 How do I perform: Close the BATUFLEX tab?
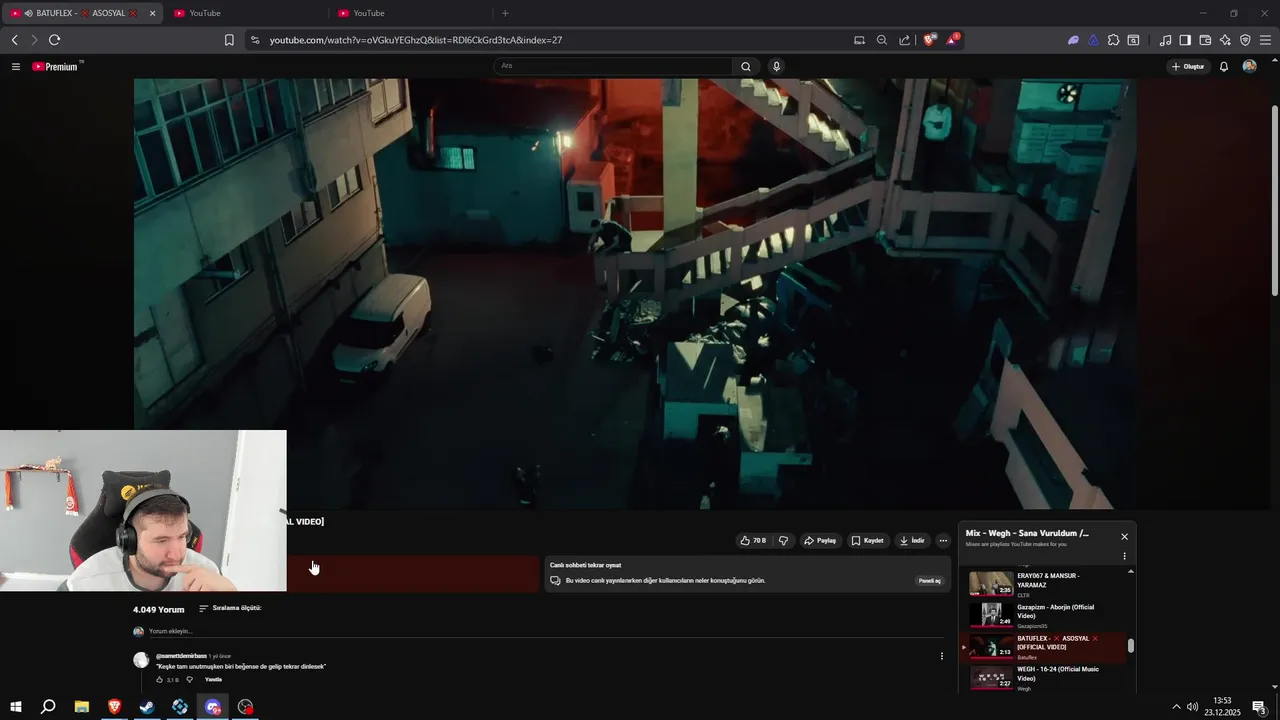[x=152, y=13]
